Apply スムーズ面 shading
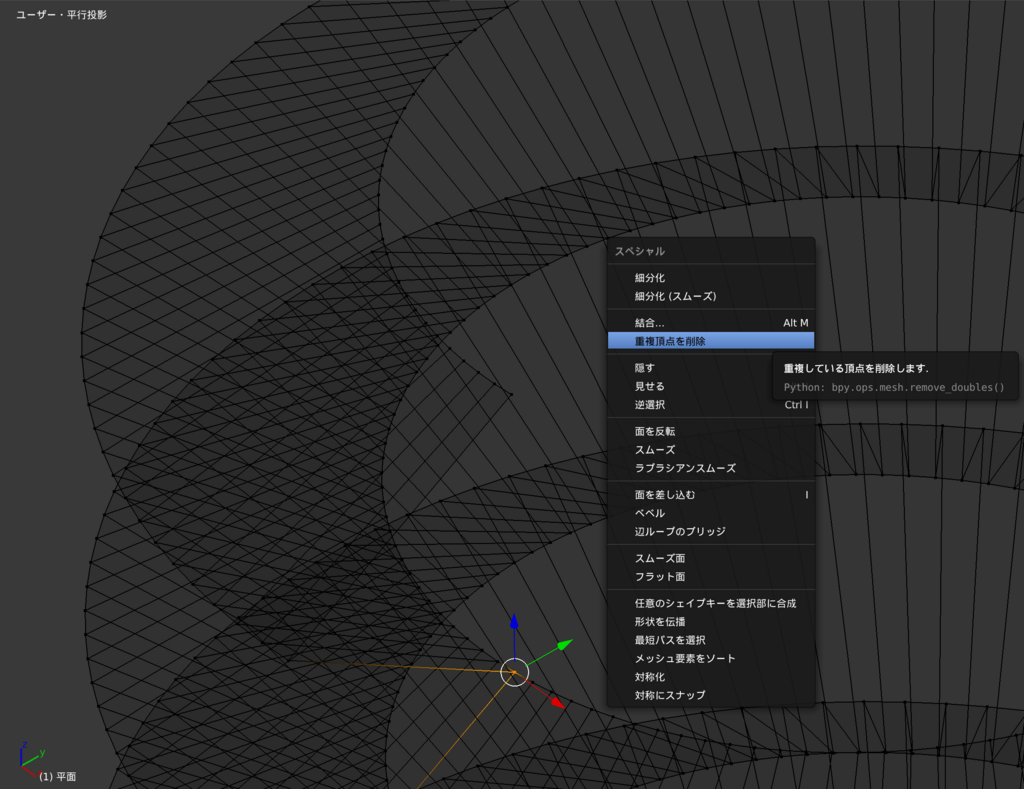Image resolution: width=1024 pixels, height=789 pixels. [x=711, y=558]
